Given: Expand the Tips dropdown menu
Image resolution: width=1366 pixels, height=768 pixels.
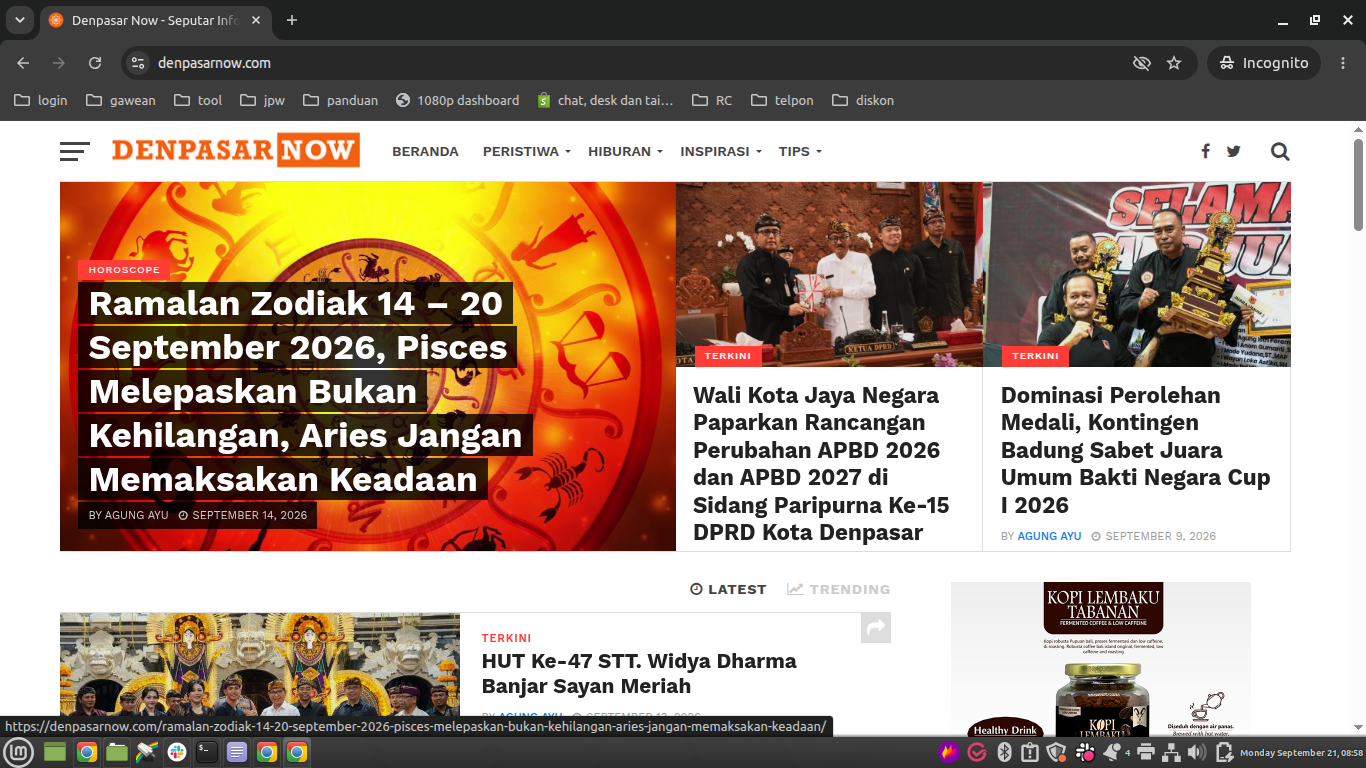Looking at the screenshot, I should point(800,152).
